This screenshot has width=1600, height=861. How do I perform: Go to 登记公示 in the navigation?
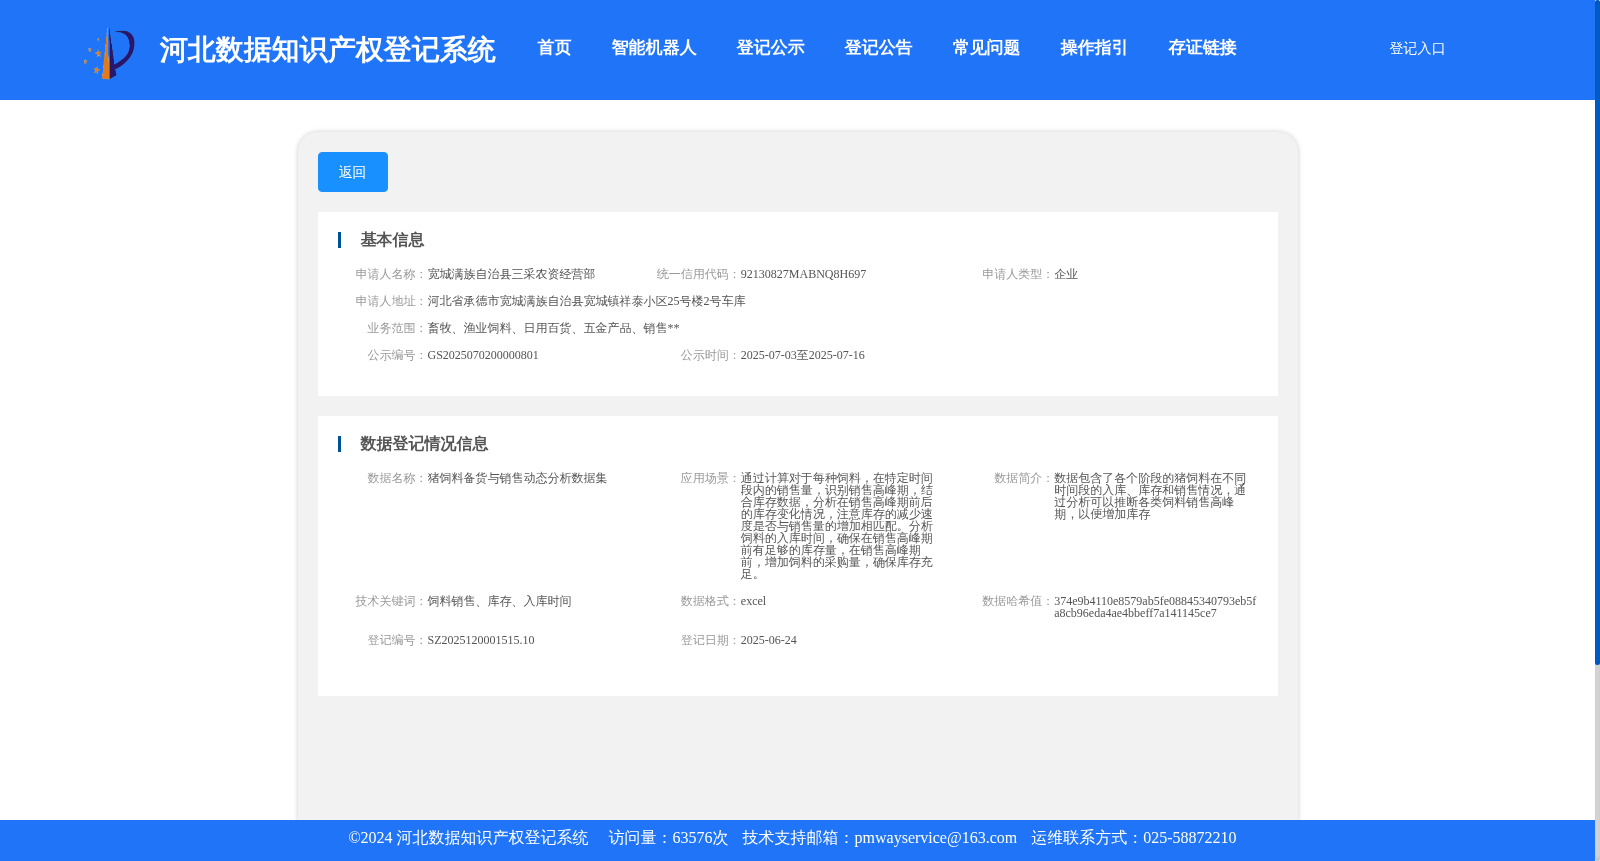point(770,48)
